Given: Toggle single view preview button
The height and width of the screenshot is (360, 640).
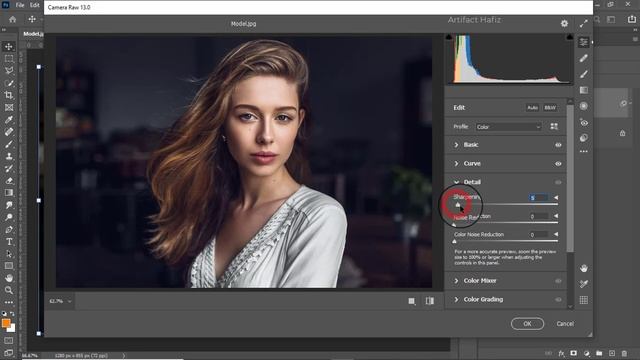Looking at the screenshot, I should pos(412,301).
